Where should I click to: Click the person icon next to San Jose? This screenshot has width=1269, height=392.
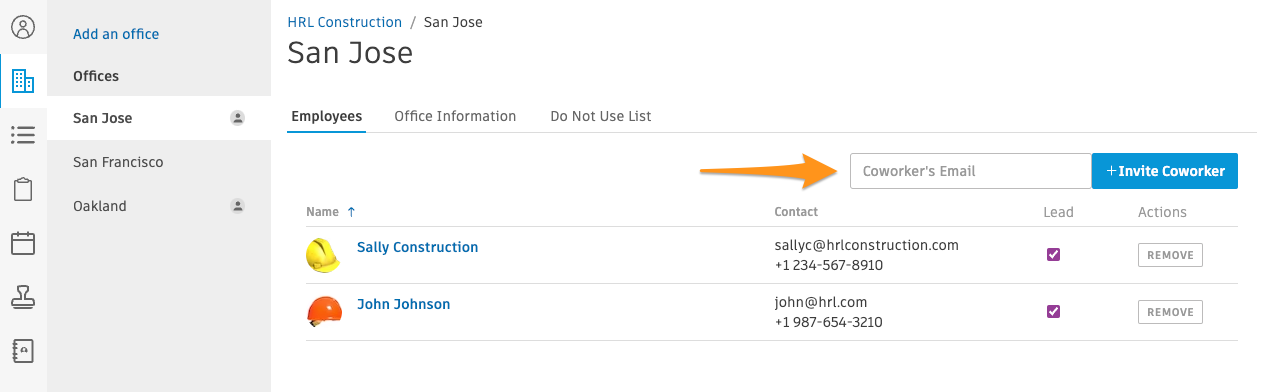pyautogui.click(x=238, y=118)
